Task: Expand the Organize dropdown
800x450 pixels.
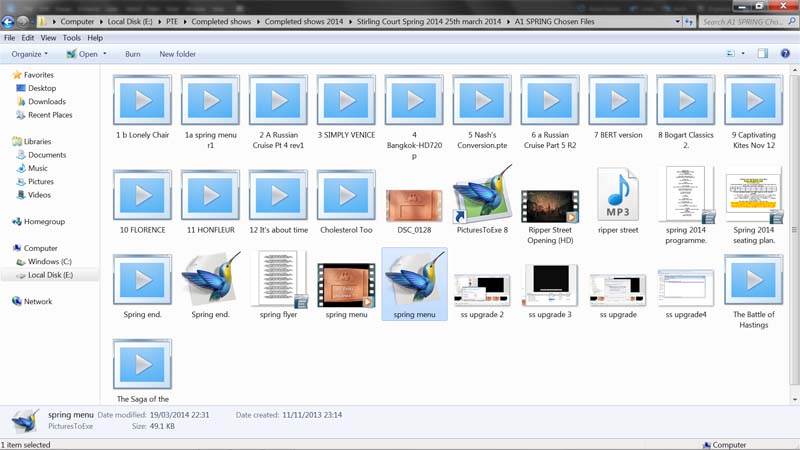Action: coord(30,54)
